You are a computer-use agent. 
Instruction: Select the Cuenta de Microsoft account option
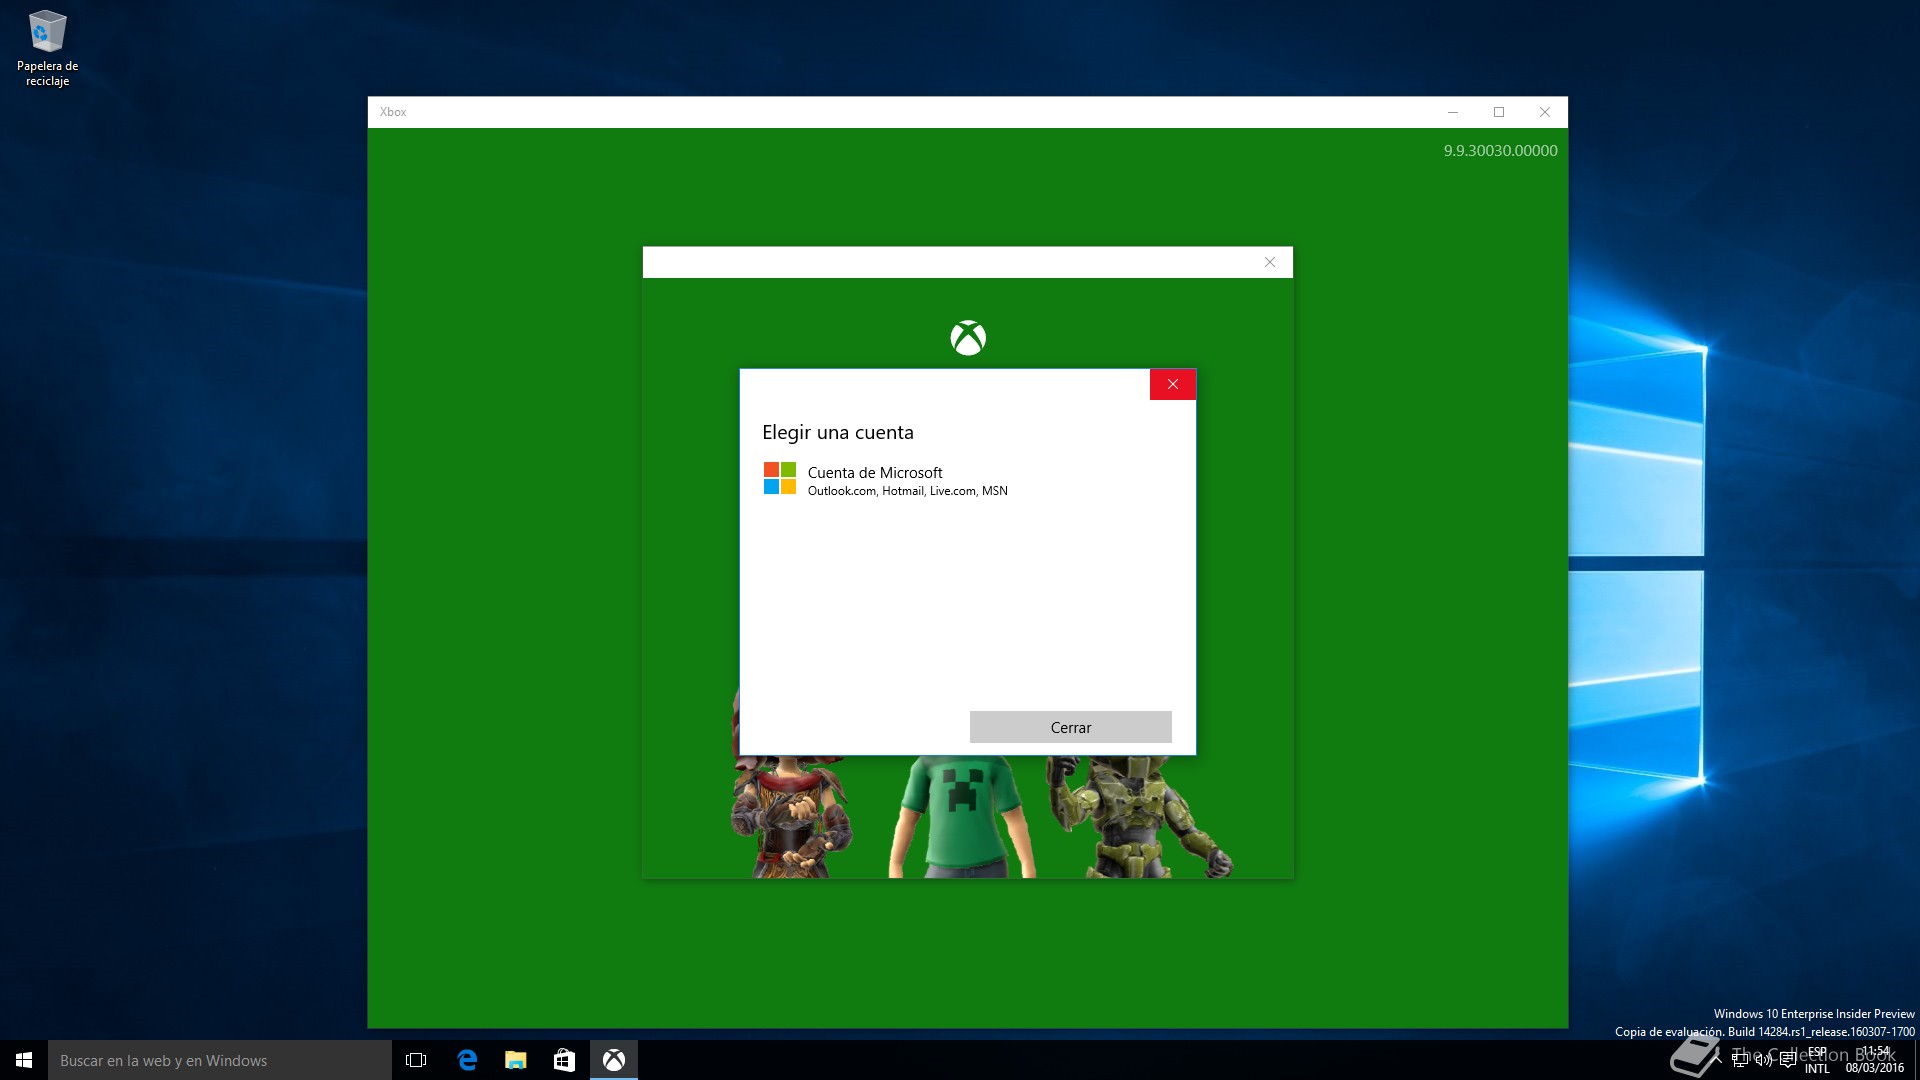[x=967, y=480]
